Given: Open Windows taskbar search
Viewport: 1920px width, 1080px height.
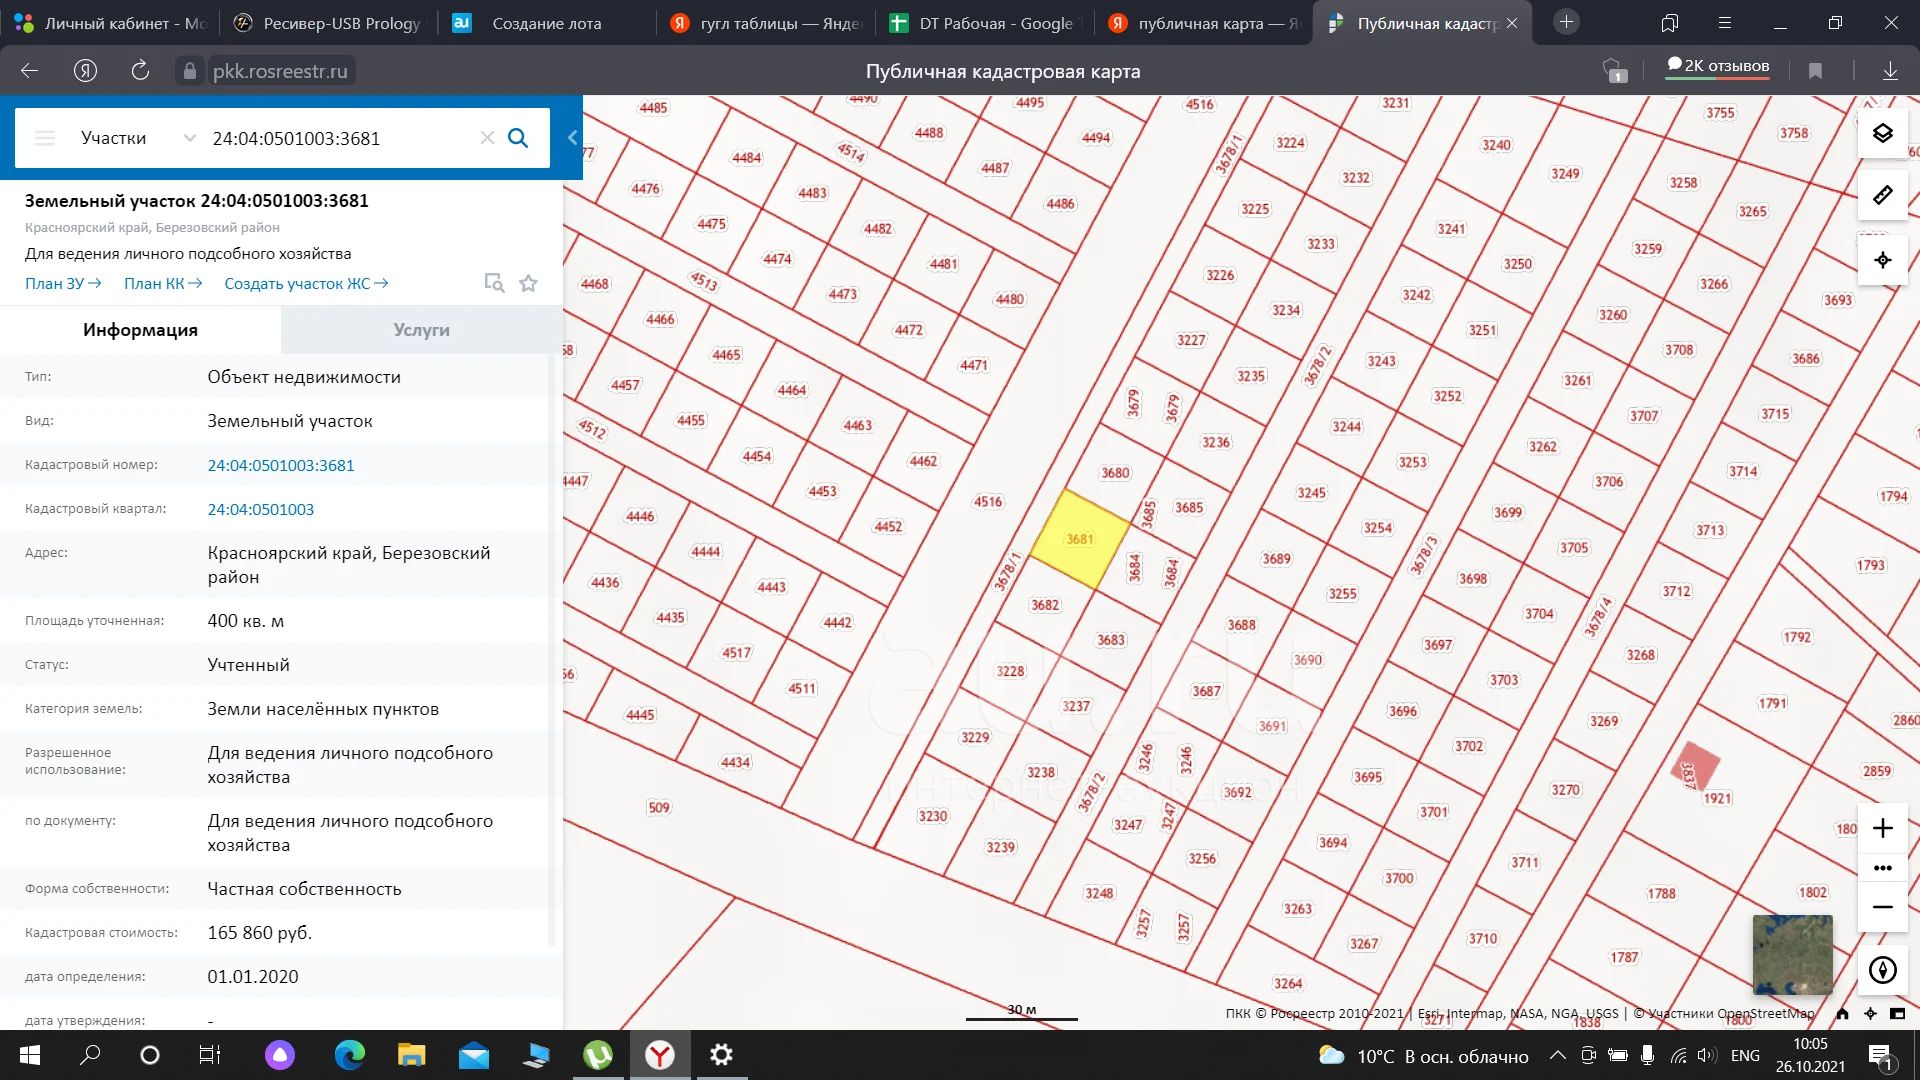Looking at the screenshot, I should [x=90, y=1055].
